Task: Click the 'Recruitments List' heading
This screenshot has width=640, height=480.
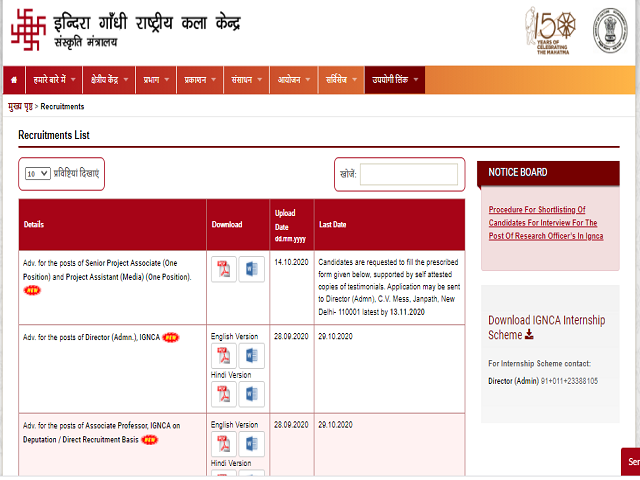Action: point(54,135)
